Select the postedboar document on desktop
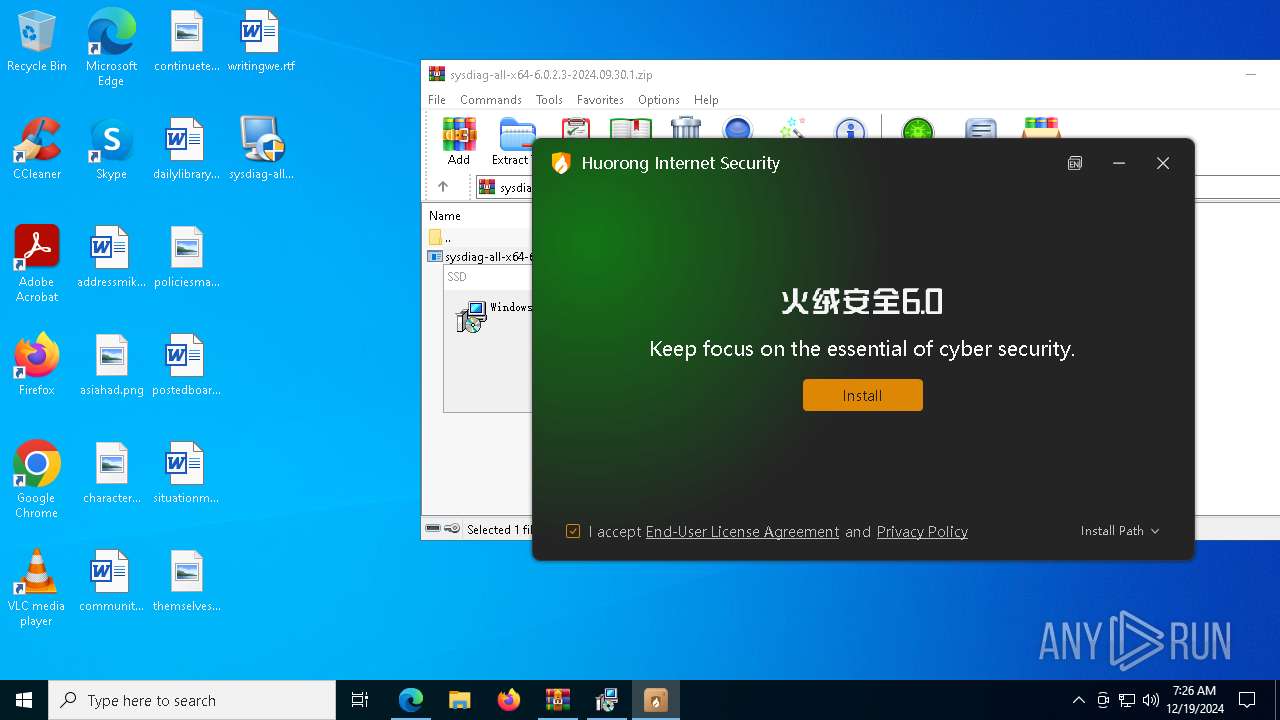Viewport: 1280px width, 720px height. coord(186,364)
